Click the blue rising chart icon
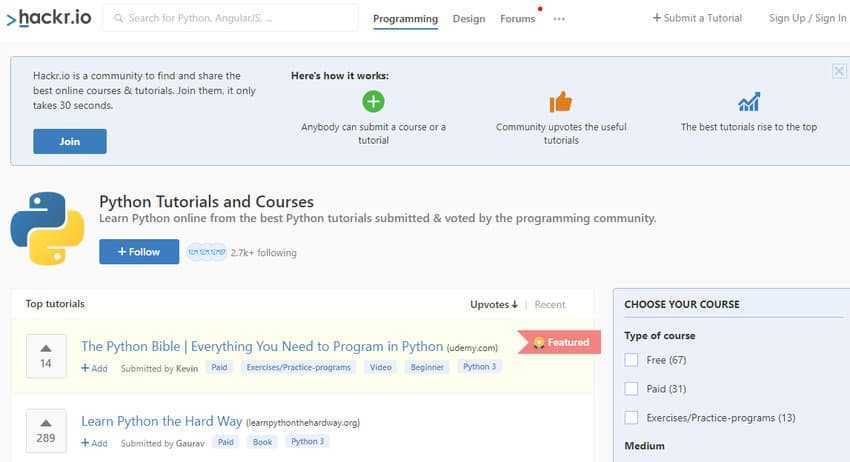Image resolution: width=850 pixels, height=462 pixels. pos(749,101)
